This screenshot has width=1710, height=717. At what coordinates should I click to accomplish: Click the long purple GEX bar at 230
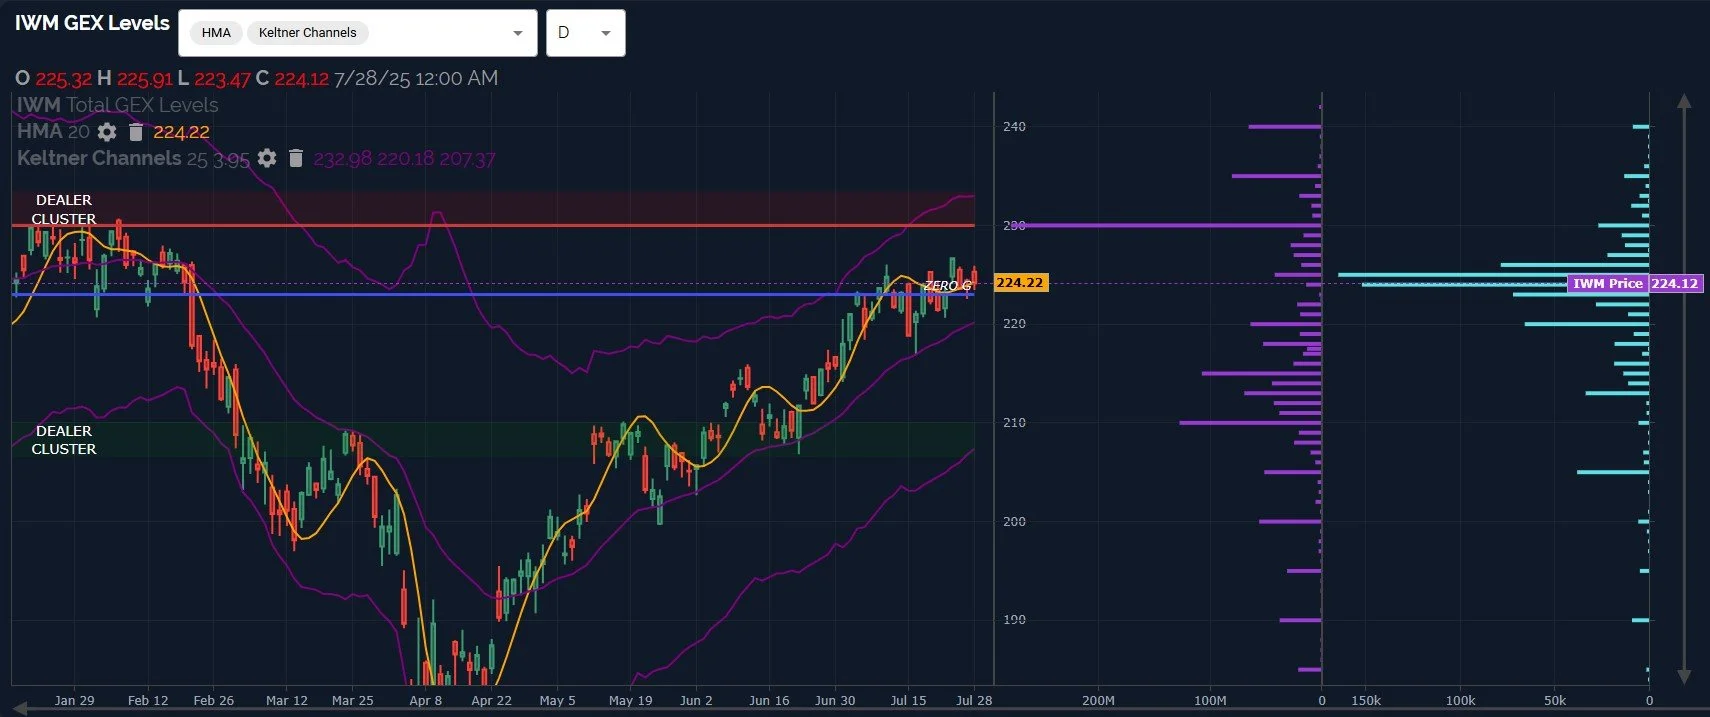[1167, 225]
